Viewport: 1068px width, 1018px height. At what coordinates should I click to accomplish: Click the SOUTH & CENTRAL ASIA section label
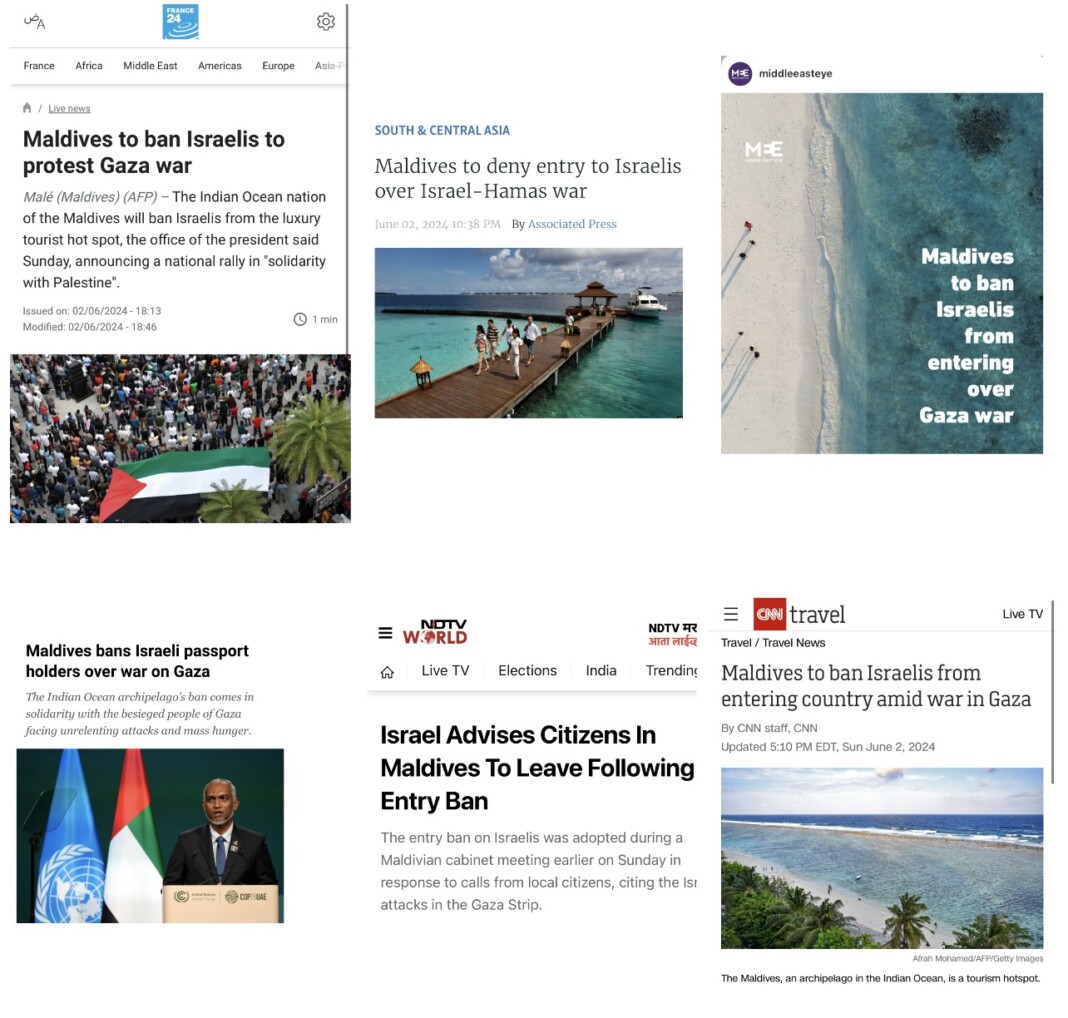pyautogui.click(x=442, y=131)
